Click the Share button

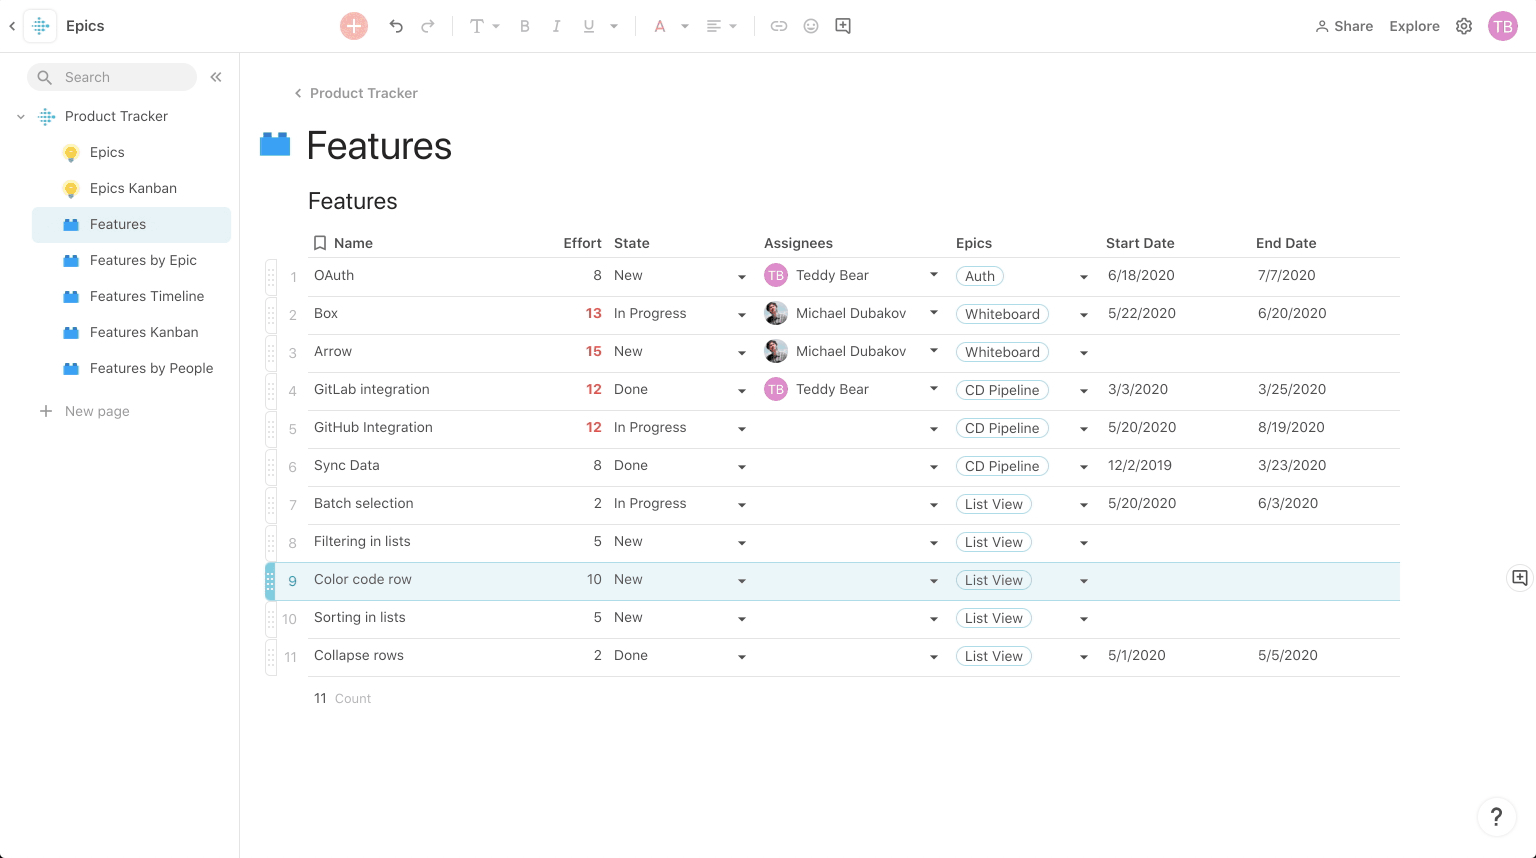pyautogui.click(x=1344, y=26)
